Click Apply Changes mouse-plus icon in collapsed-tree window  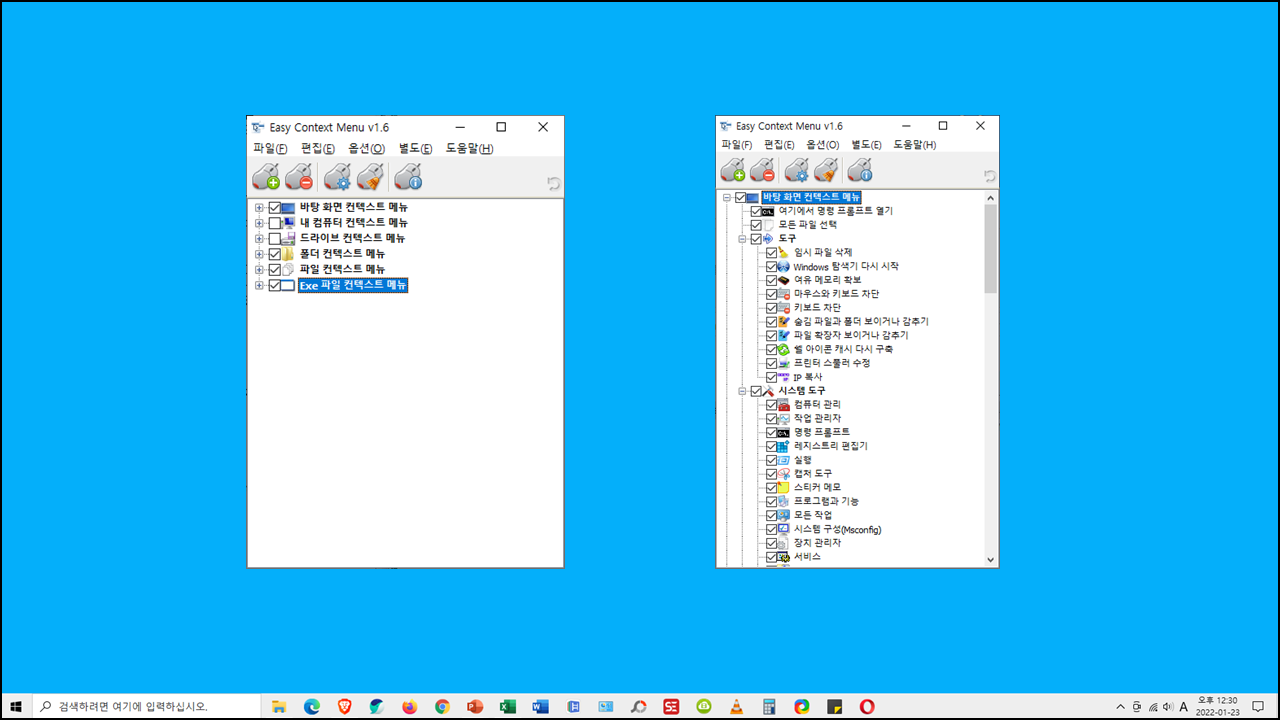(266, 178)
